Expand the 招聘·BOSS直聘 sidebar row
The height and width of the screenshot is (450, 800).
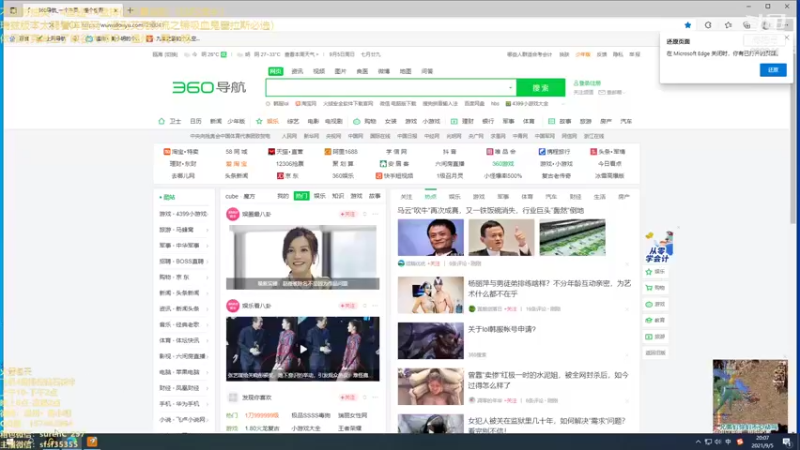pos(184,262)
